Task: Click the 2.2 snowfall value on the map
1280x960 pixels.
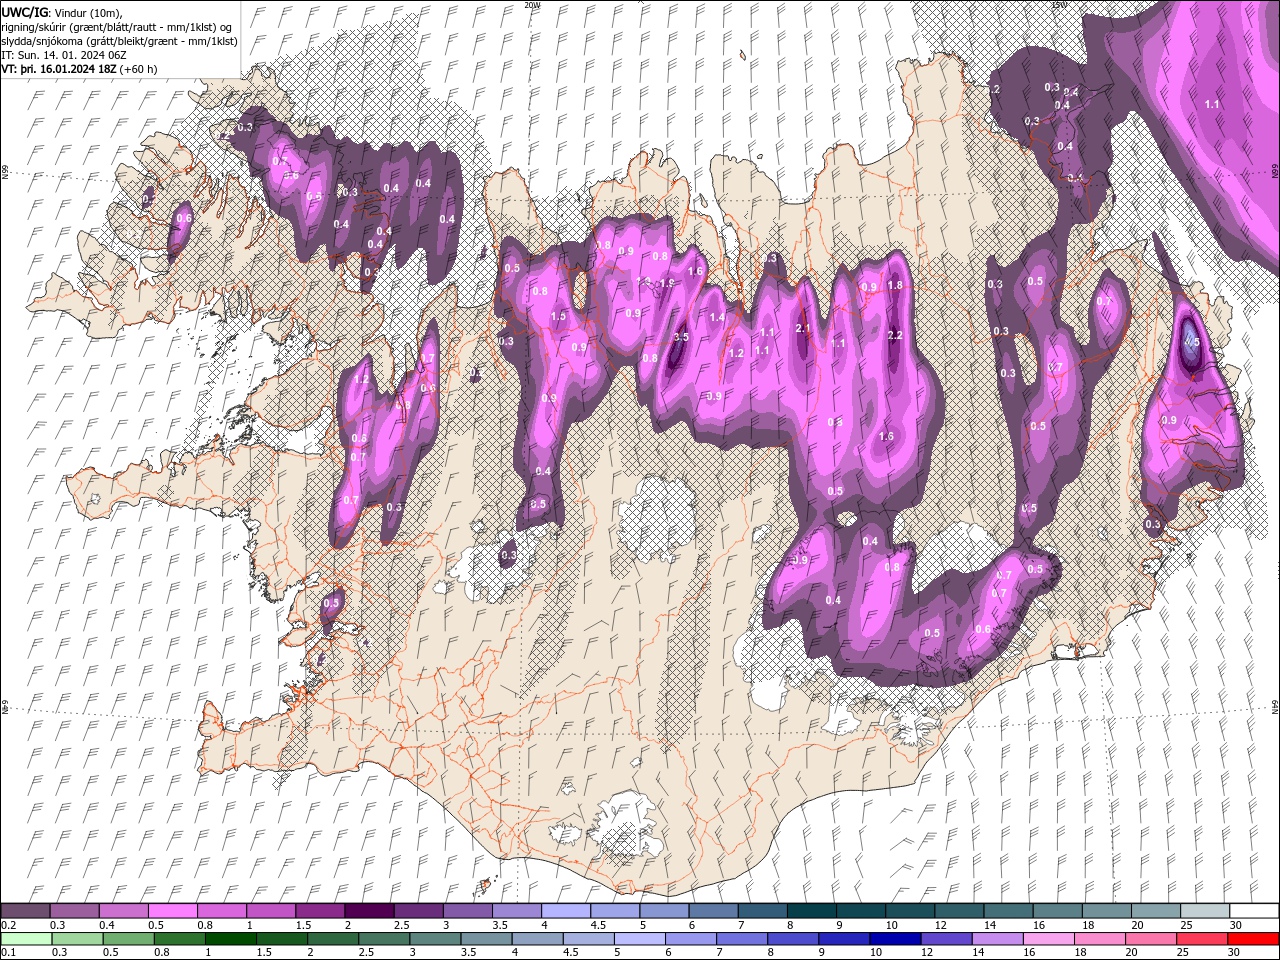Action: point(895,335)
